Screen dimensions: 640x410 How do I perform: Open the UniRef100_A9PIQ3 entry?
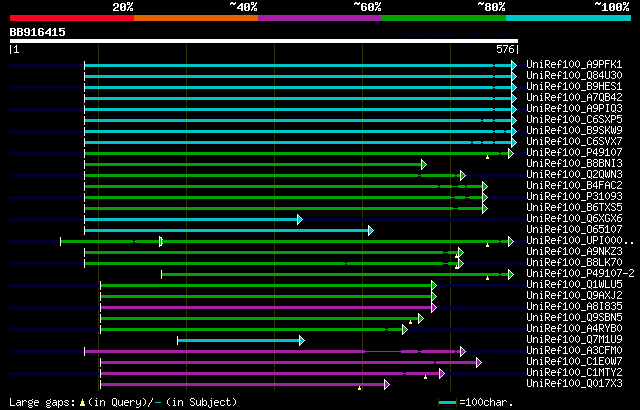[x=574, y=109]
